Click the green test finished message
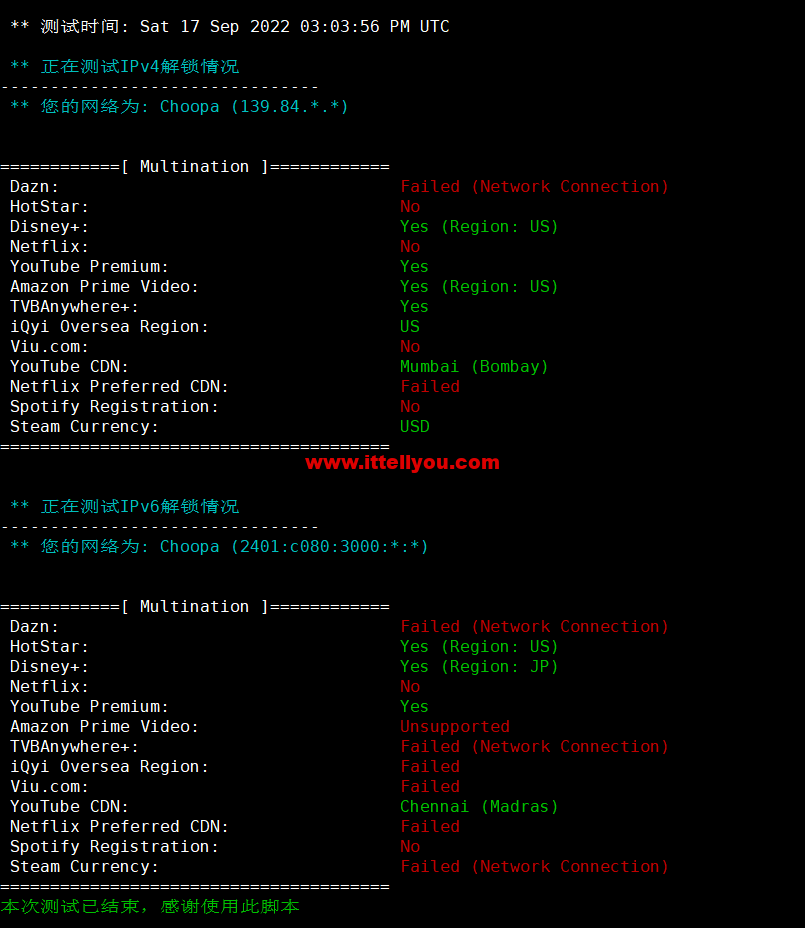The height and width of the screenshot is (928, 805). pos(150,906)
